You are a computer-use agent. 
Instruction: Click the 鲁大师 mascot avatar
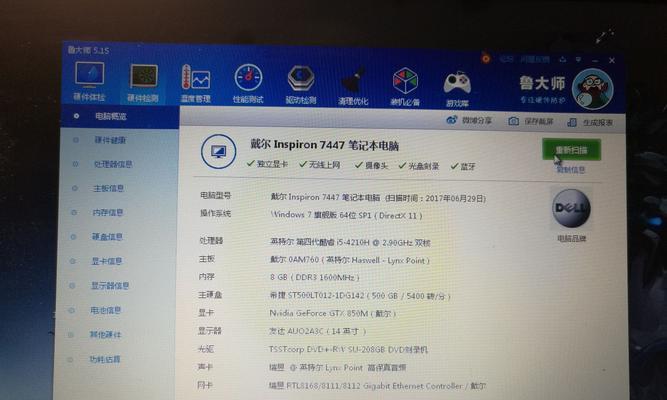(x=592, y=89)
